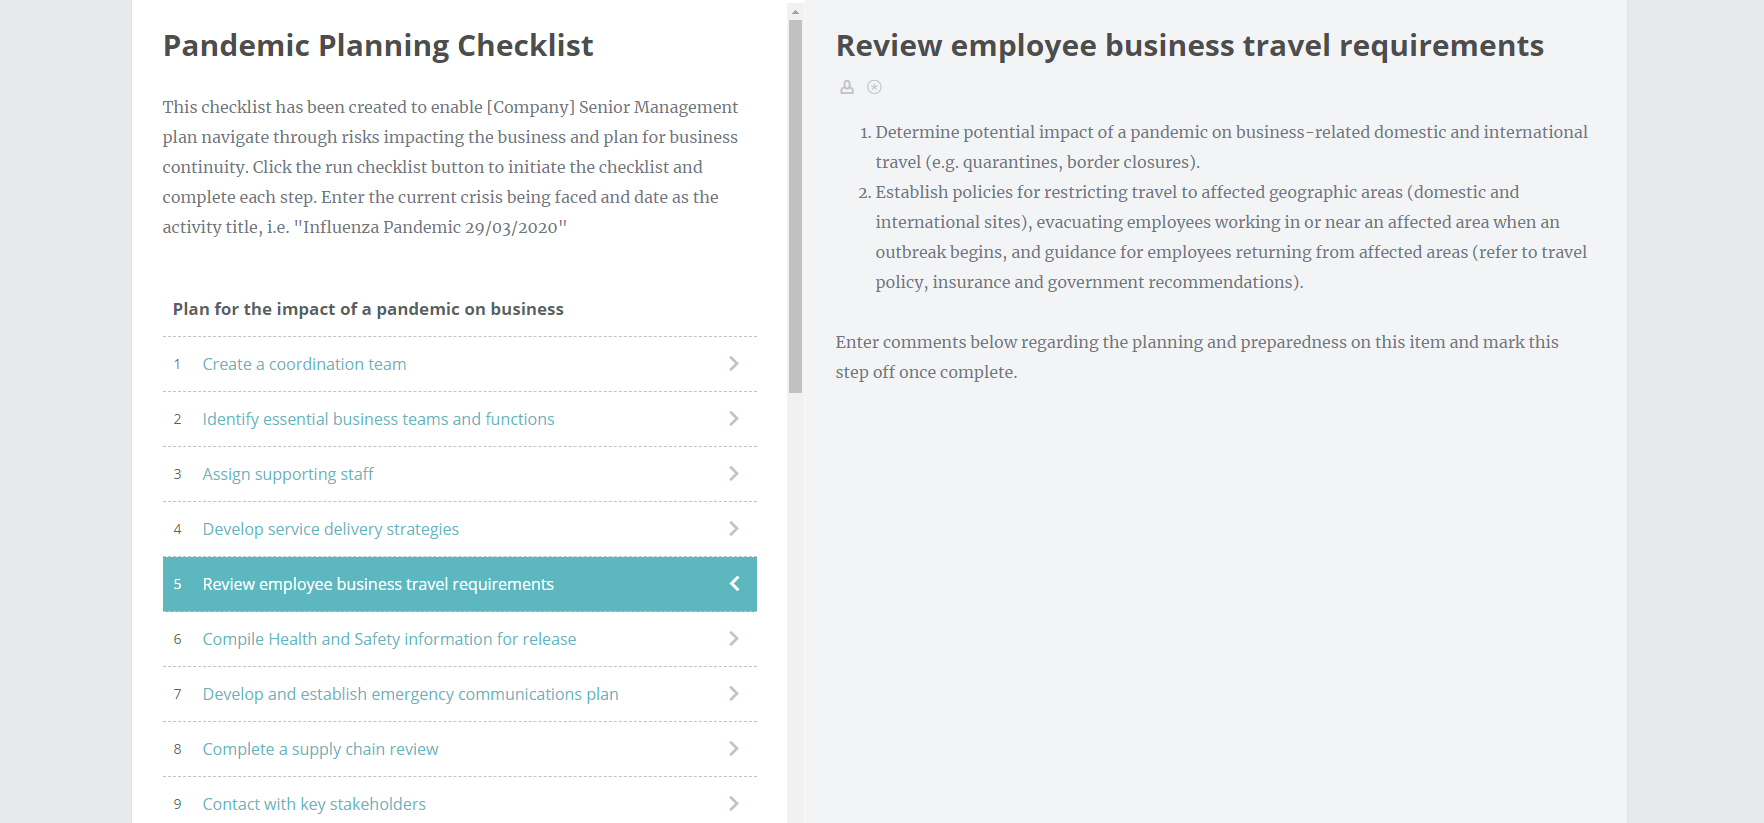Expand the Create a coordination team step
The image size is (1764, 823).
point(734,364)
